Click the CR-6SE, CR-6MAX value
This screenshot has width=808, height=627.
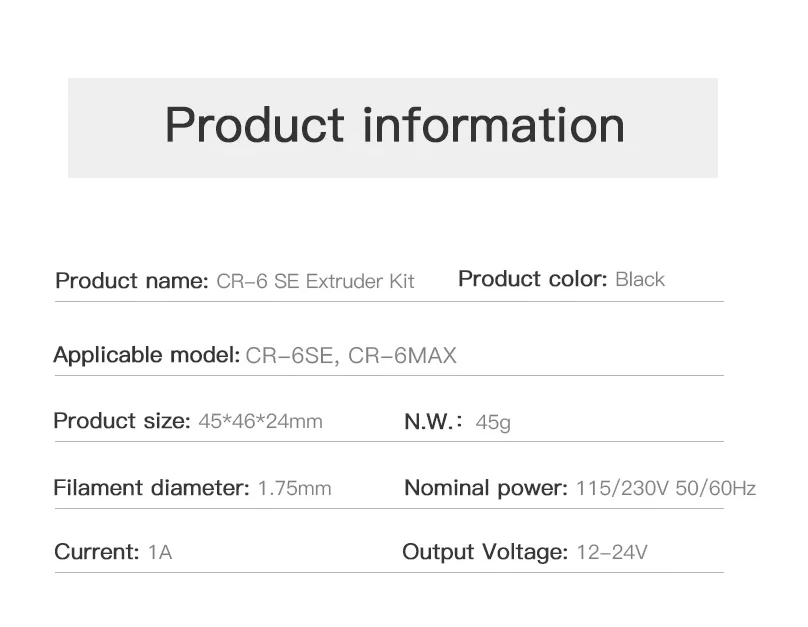pyautogui.click(x=351, y=356)
